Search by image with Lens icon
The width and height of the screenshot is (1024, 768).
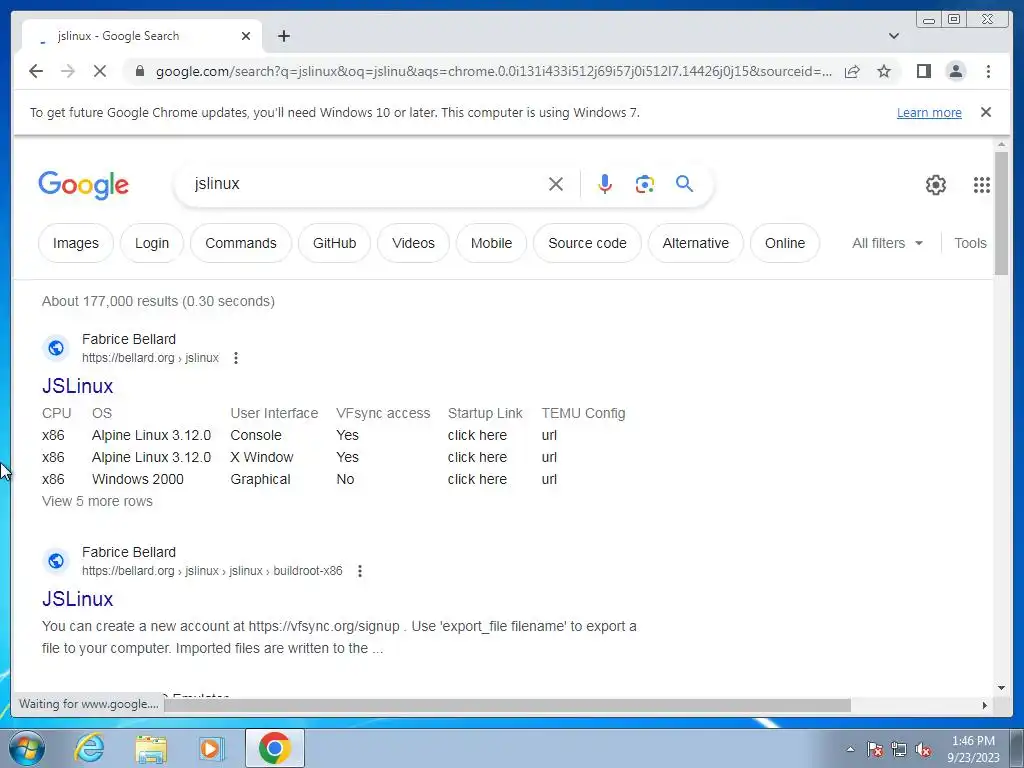(645, 184)
